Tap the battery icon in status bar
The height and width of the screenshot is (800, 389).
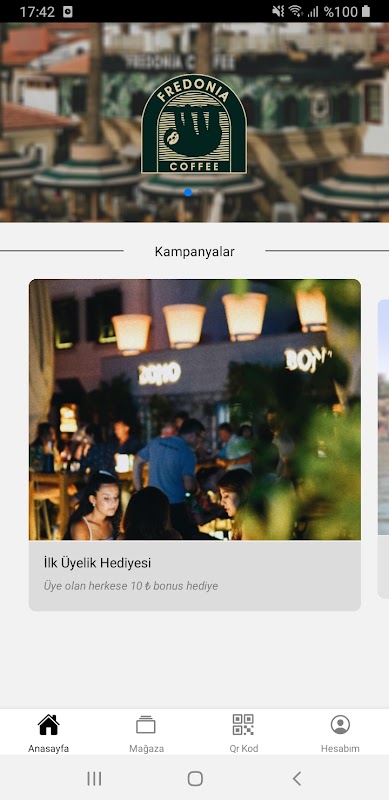click(366, 11)
